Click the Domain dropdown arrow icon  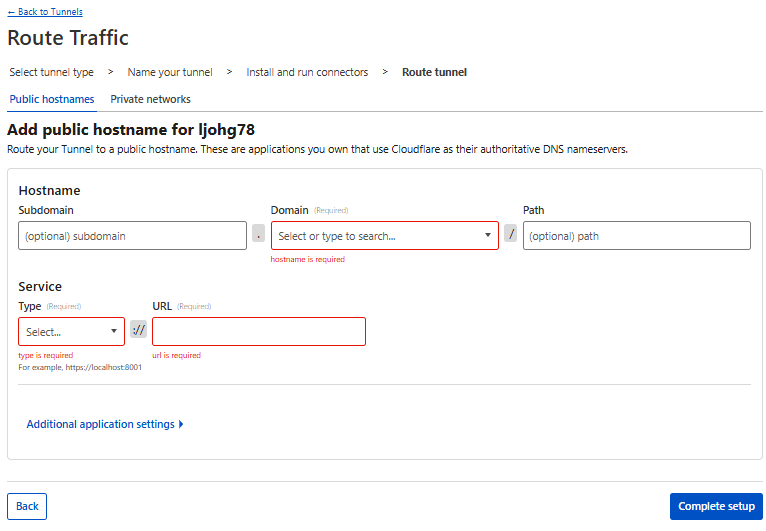[x=488, y=236]
